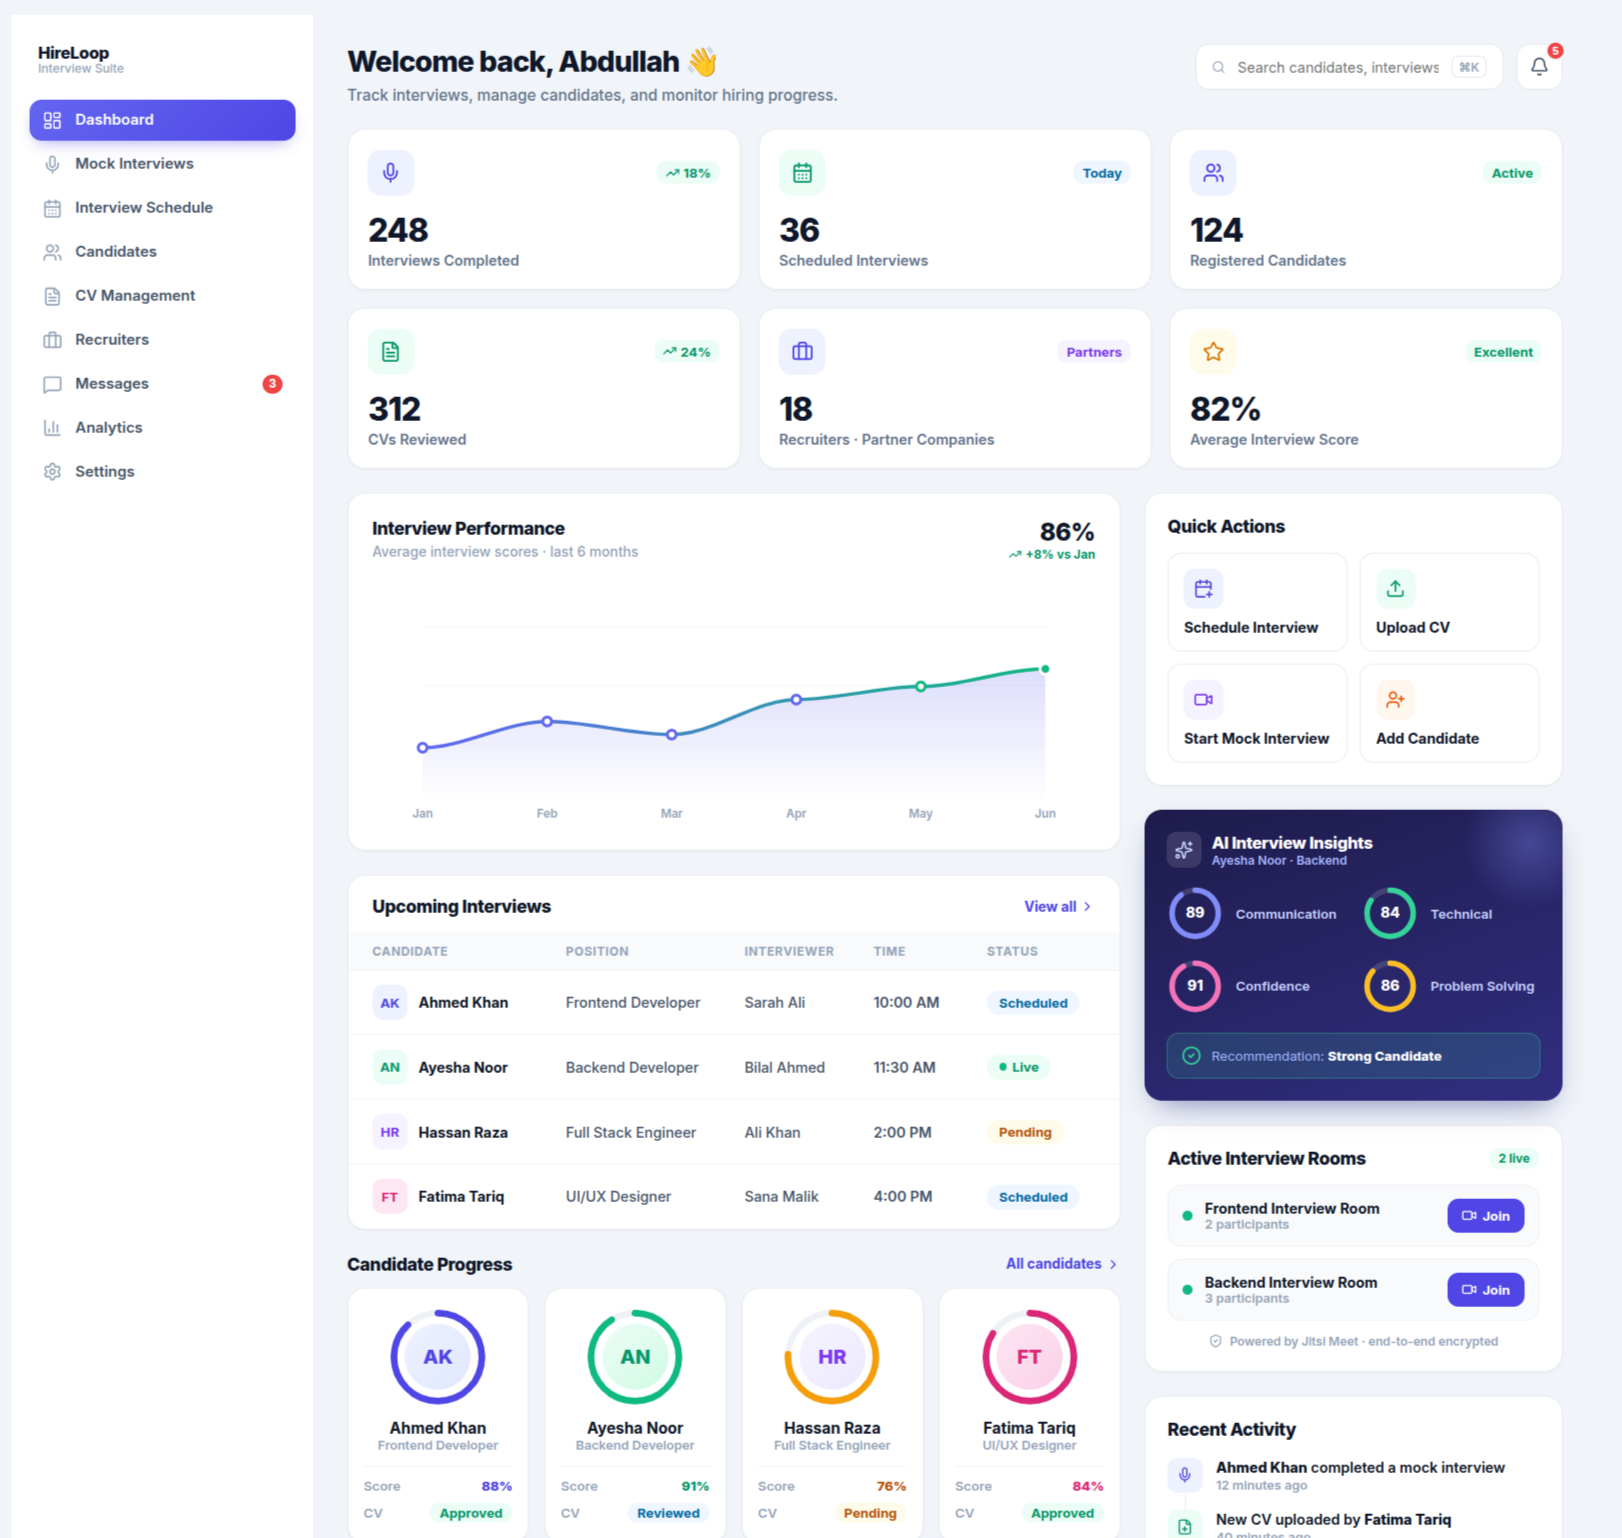Image resolution: width=1622 pixels, height=1538 pixels.
Task: Open View all upcoming interviews link
Action: click(x=1057, y=907)
